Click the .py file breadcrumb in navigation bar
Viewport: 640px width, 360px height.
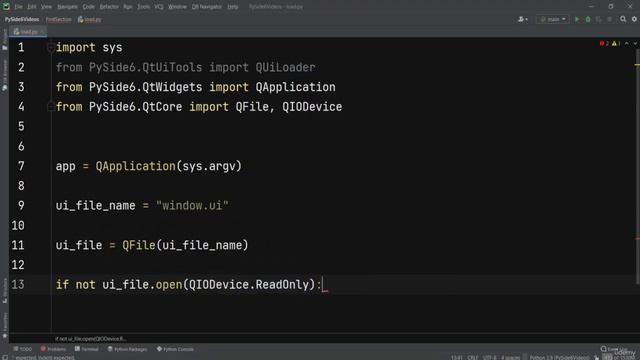pyautogui.click(x=90, y=19)
